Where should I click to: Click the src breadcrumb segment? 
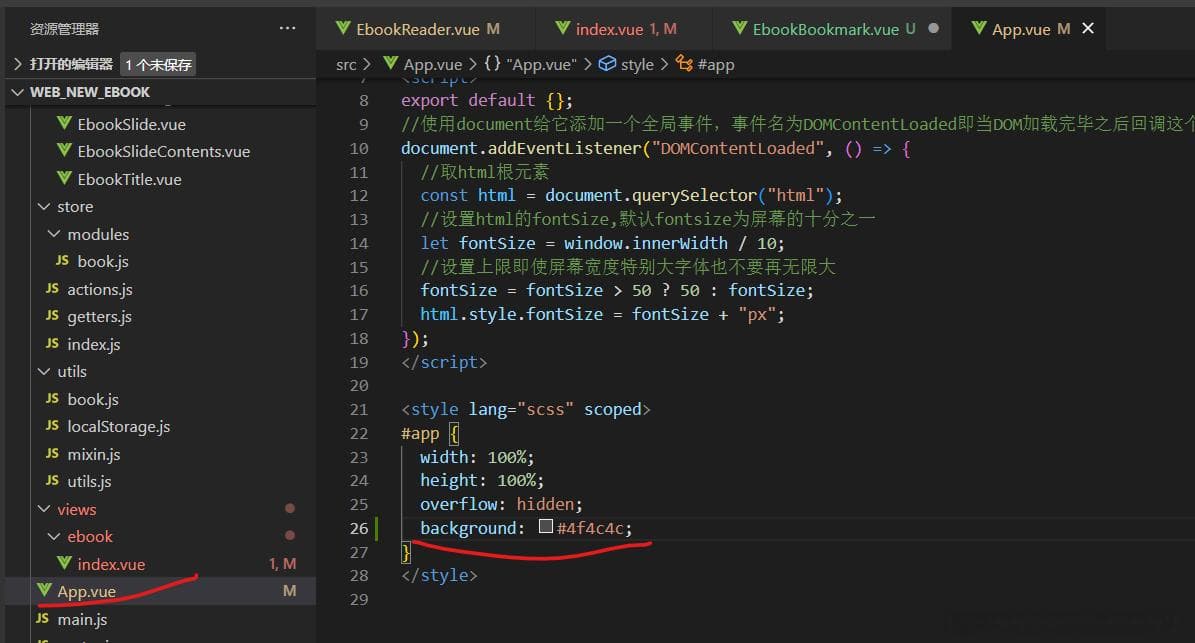[x=346, y=65]
